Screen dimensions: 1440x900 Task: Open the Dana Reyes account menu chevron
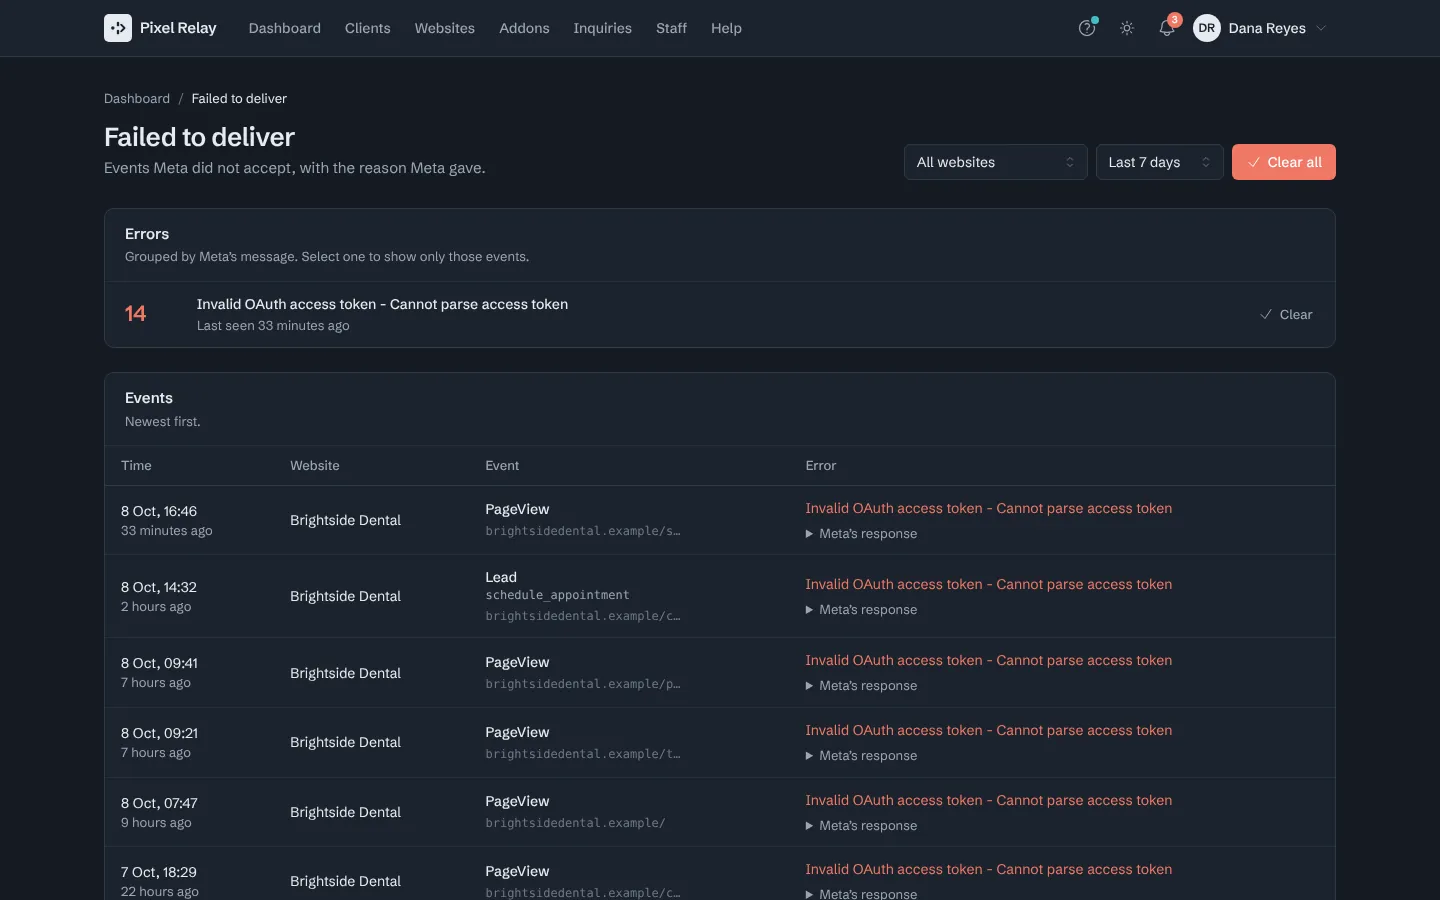pos(1321,28)
